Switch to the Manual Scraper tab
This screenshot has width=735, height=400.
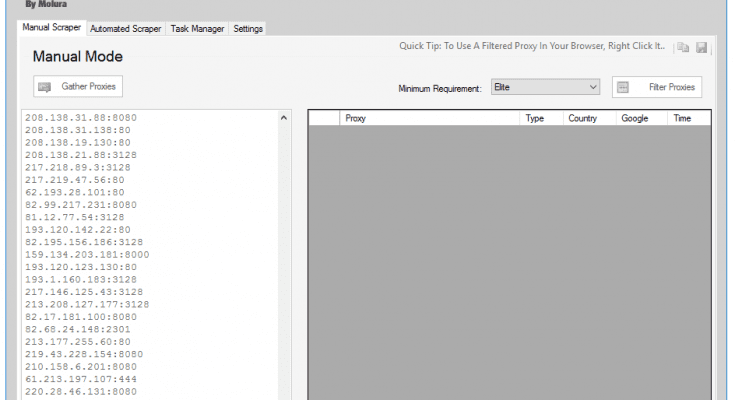click(52, 29)
